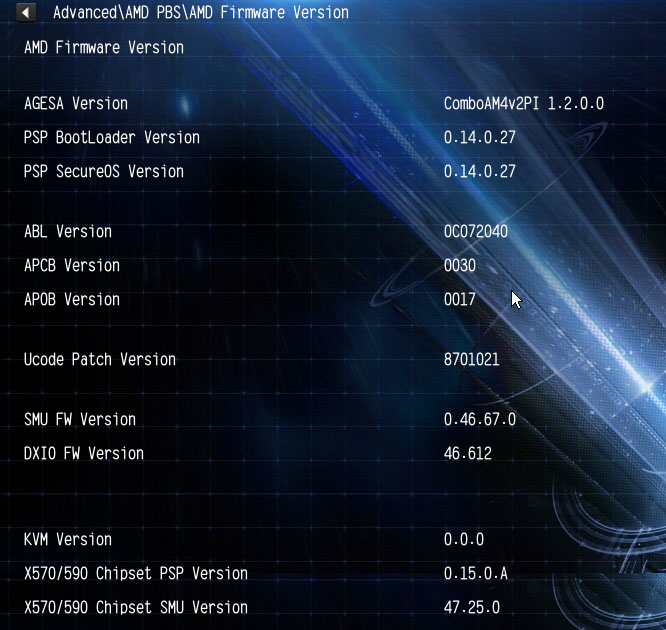
Task: Select the APCB Version label
Action: click(x=72, y=266)
